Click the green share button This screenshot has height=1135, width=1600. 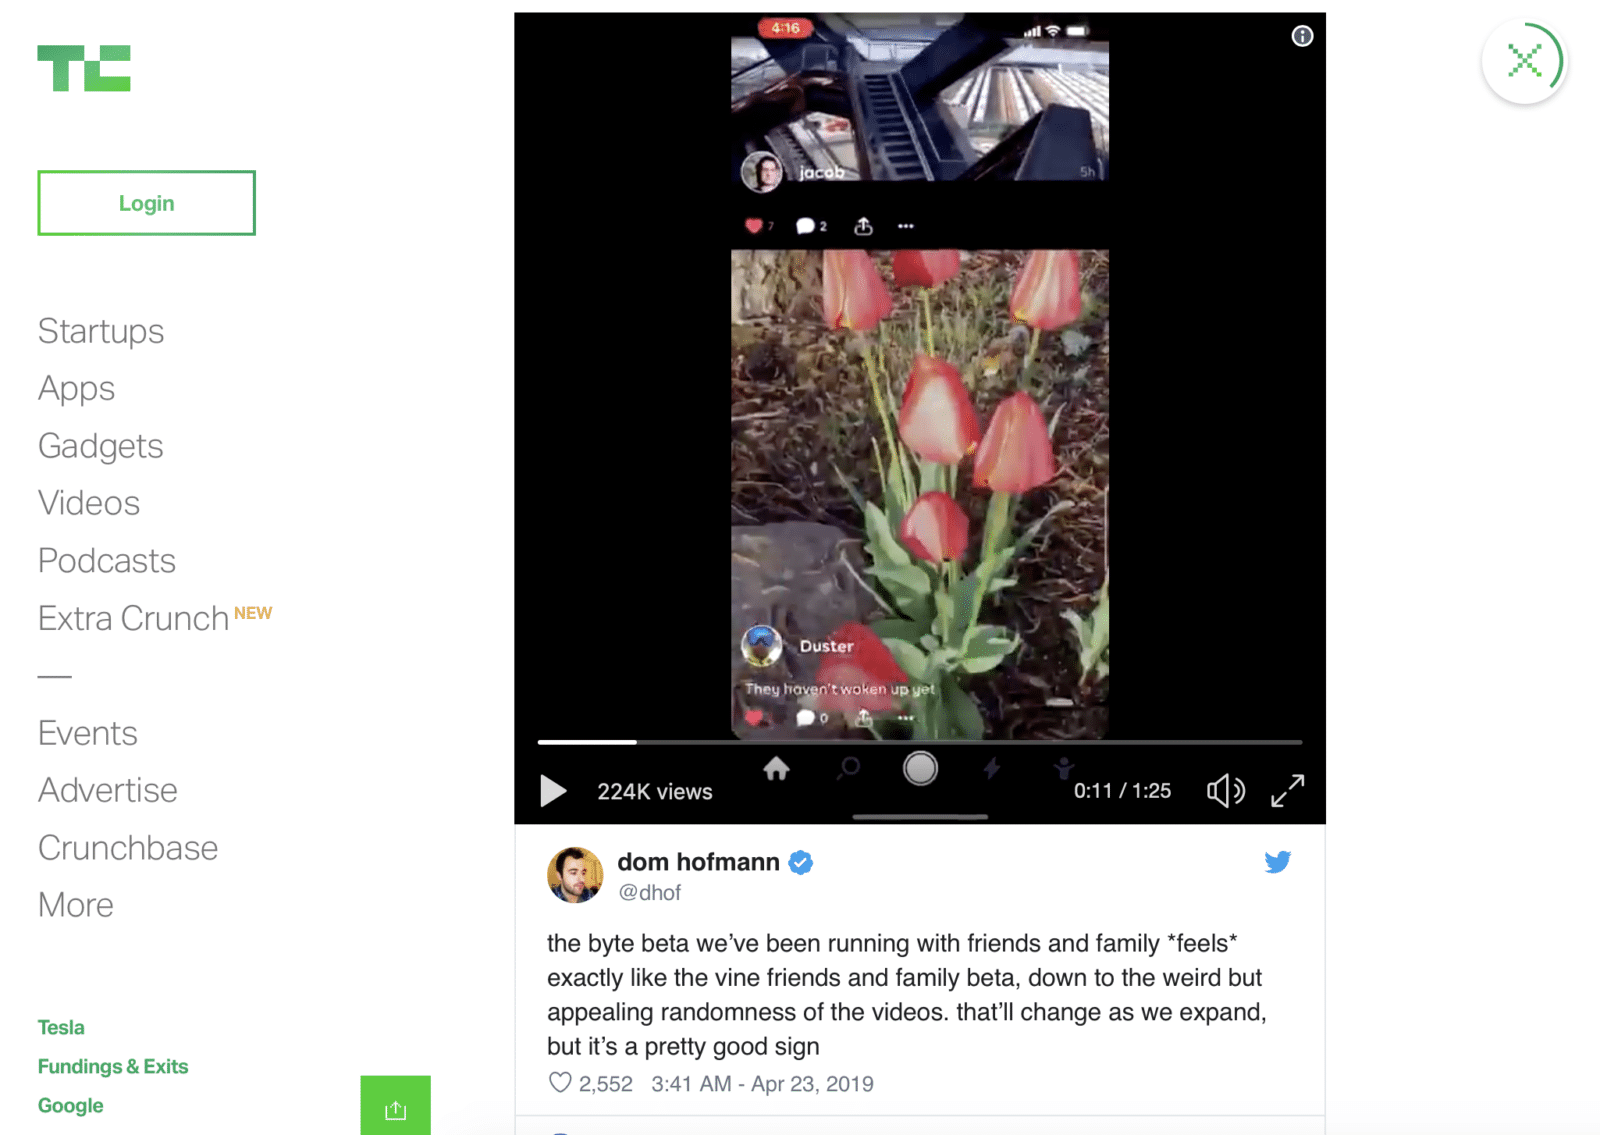pos(396,1106)
